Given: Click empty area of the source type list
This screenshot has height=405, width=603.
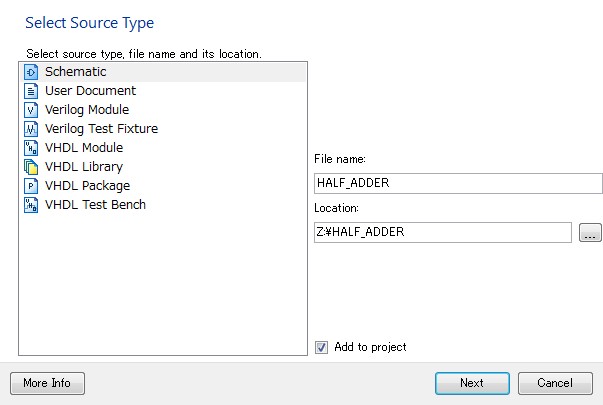Looking at the screenshot, I should 163,285.
